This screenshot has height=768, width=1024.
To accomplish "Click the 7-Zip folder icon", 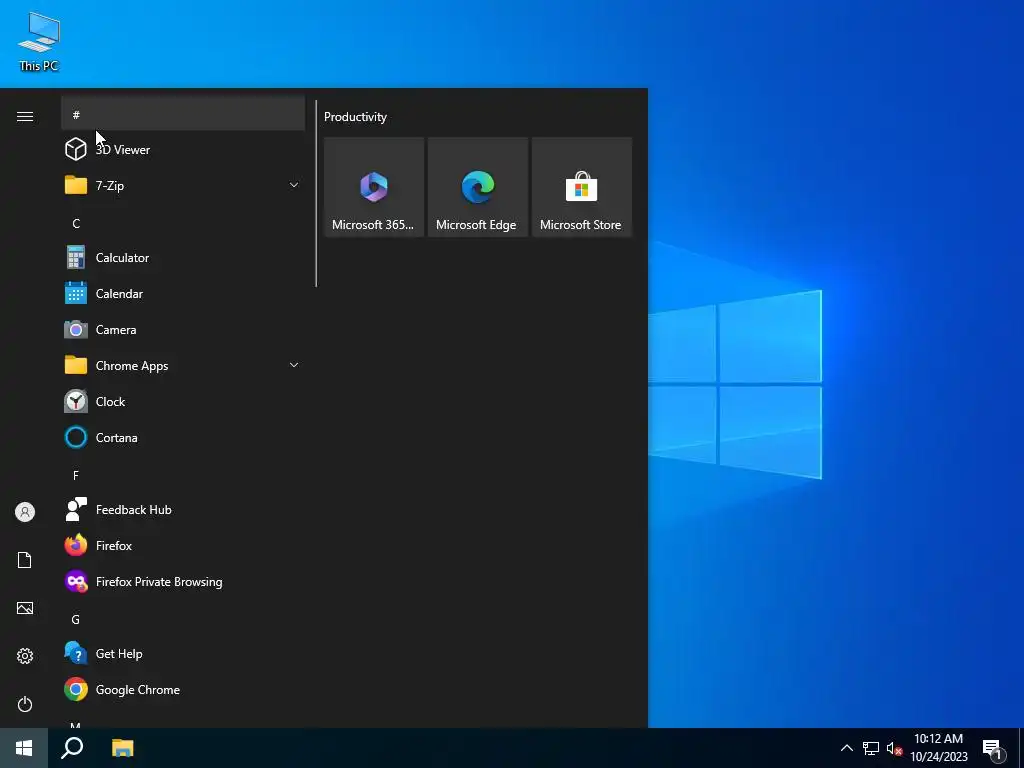I will click(x=76, y=185).
